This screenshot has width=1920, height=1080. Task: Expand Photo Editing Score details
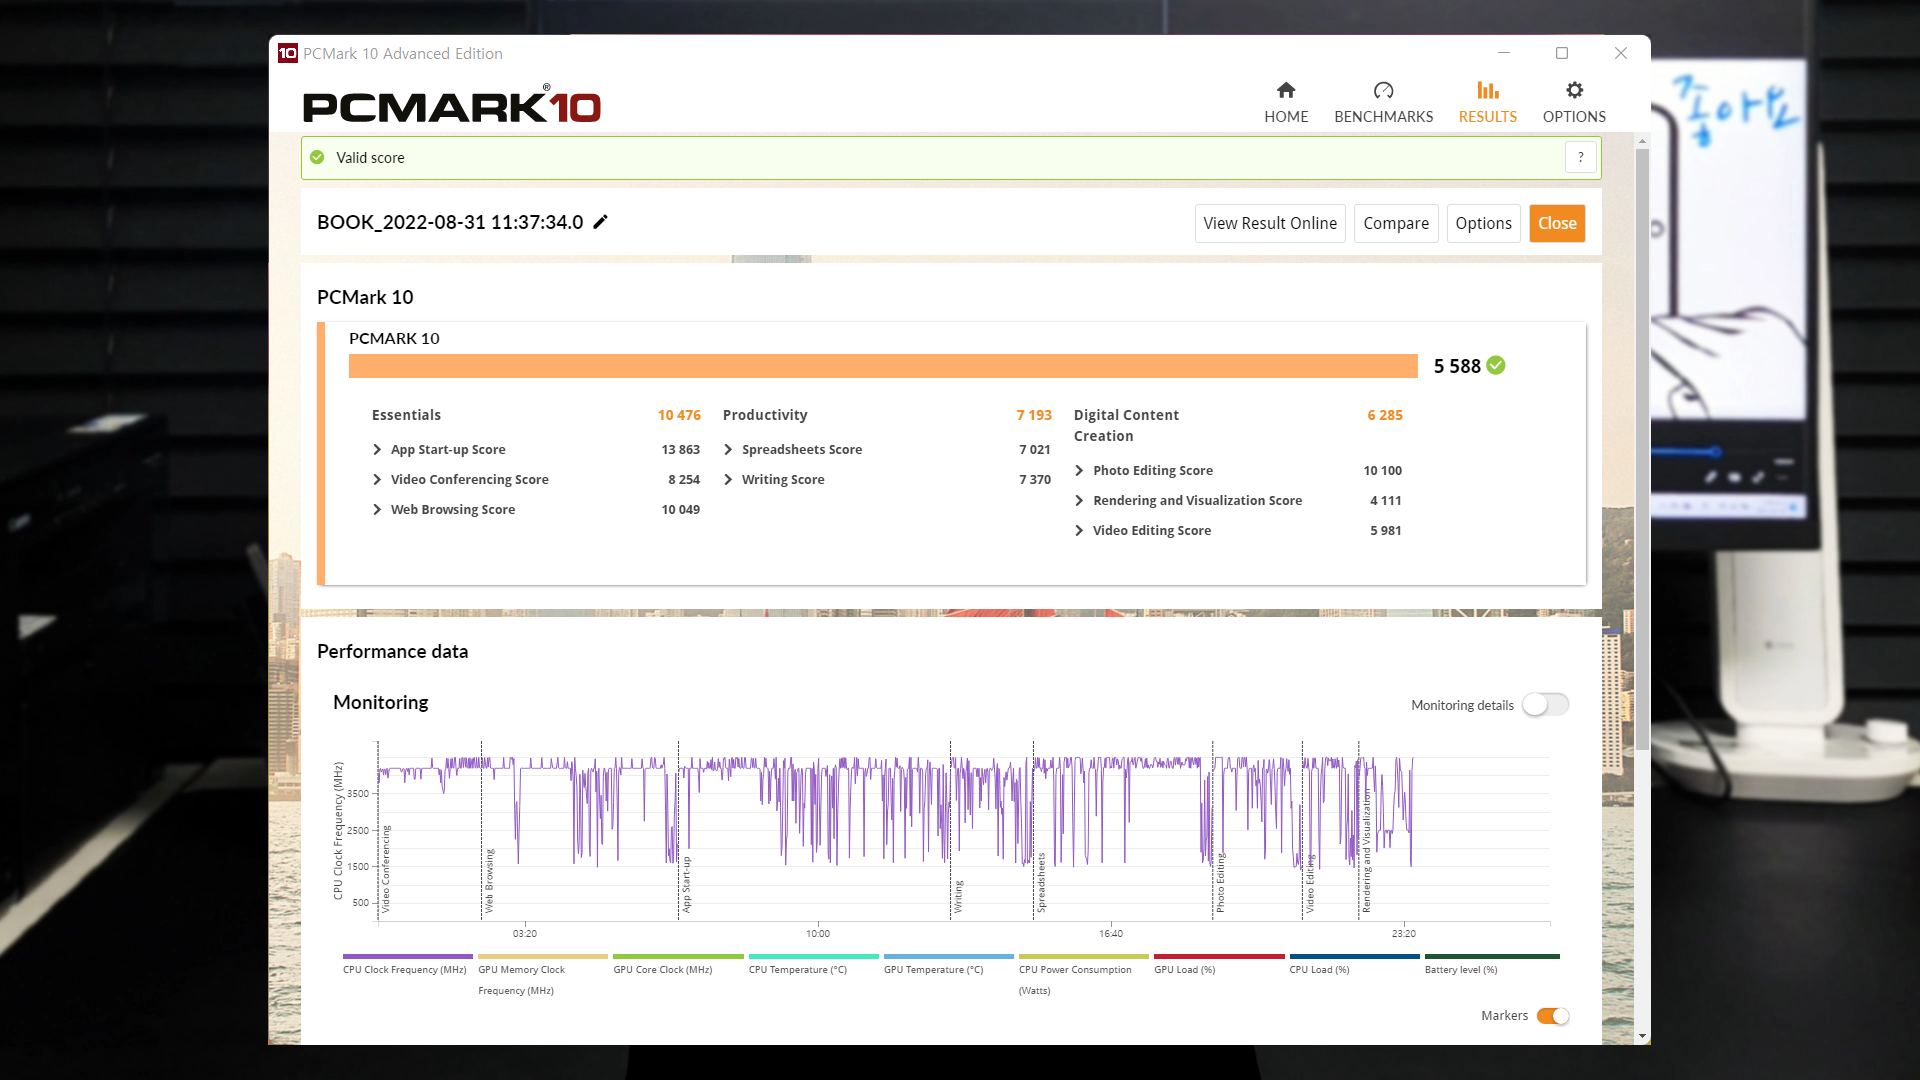tap(1080, 471)
